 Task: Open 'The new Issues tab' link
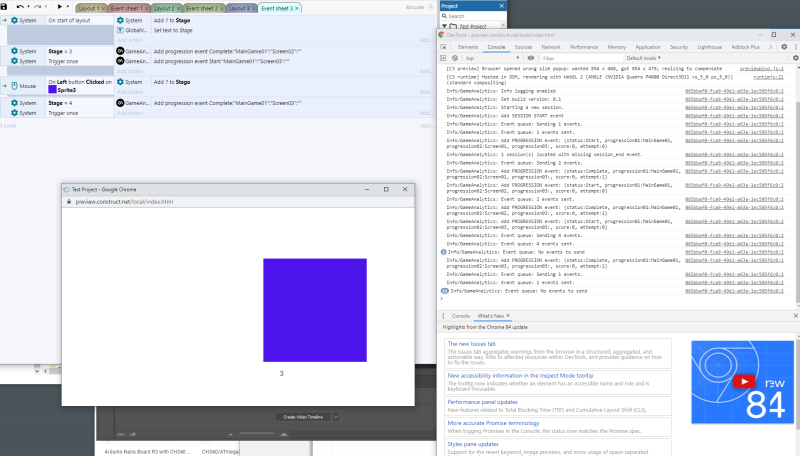(x=471, y=344)
